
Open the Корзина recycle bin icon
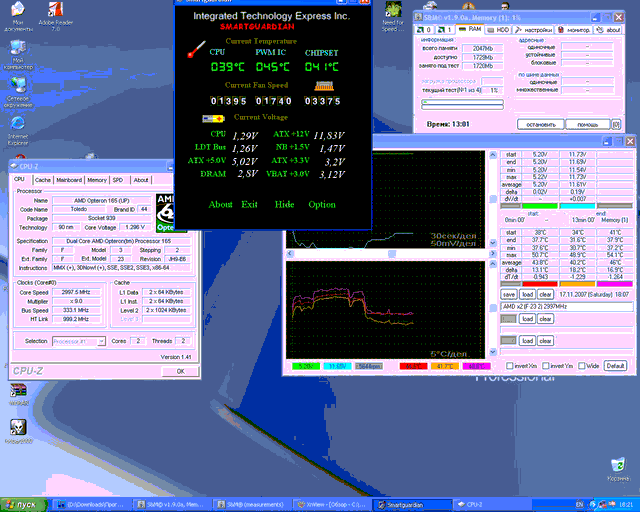(x=618, y=470)
